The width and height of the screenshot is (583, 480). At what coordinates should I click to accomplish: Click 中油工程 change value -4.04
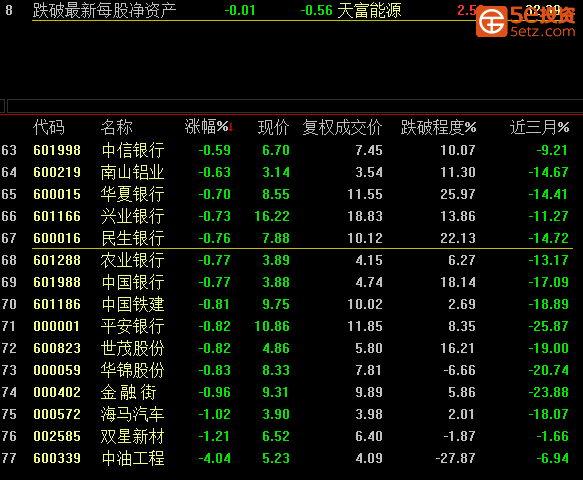215,458
